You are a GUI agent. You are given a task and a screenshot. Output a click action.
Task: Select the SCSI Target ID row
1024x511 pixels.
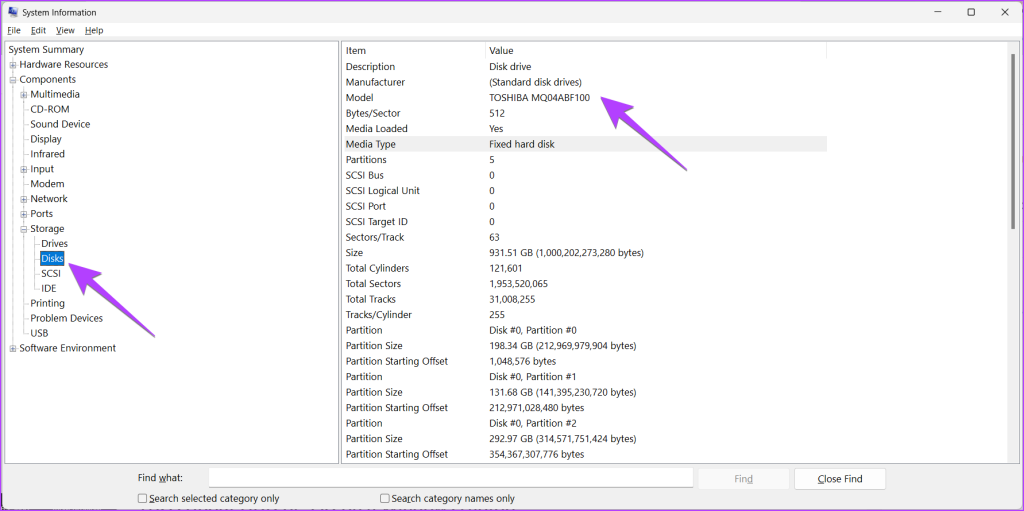pyautogui.click(x=584, y=222)
